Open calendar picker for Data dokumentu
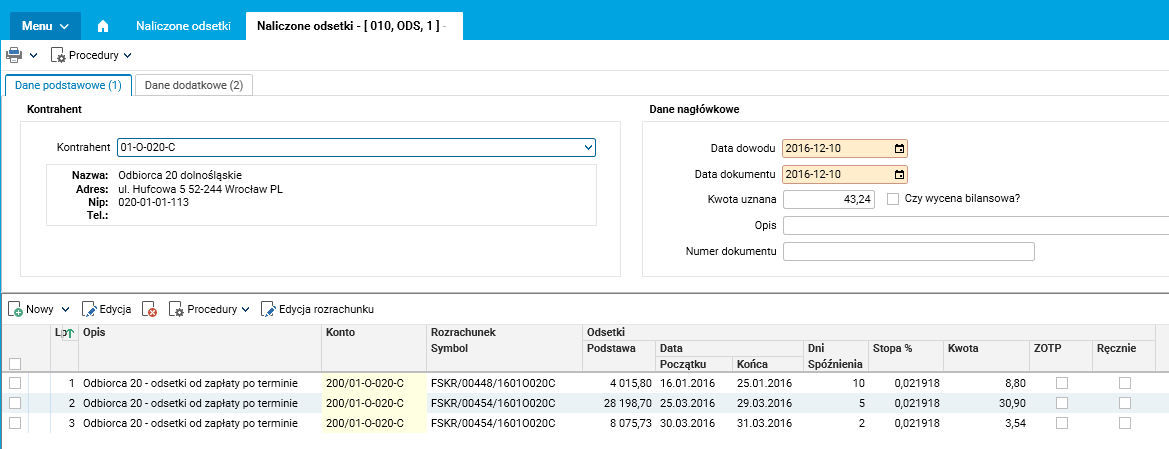1169x449 pixels. [899, 175]
